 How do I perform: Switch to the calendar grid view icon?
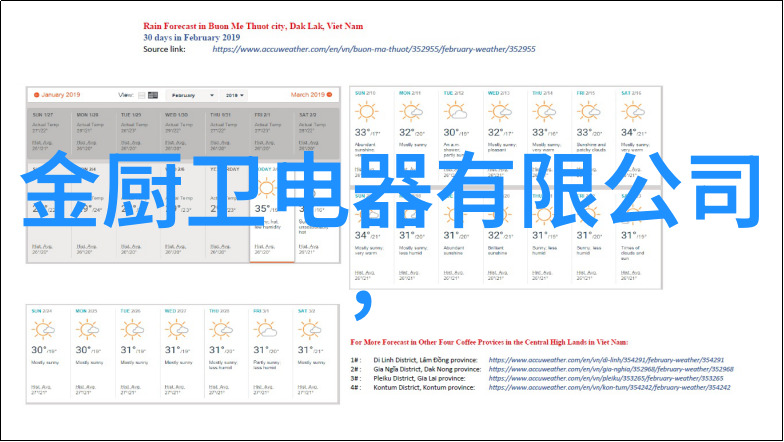tap(153, 95)
